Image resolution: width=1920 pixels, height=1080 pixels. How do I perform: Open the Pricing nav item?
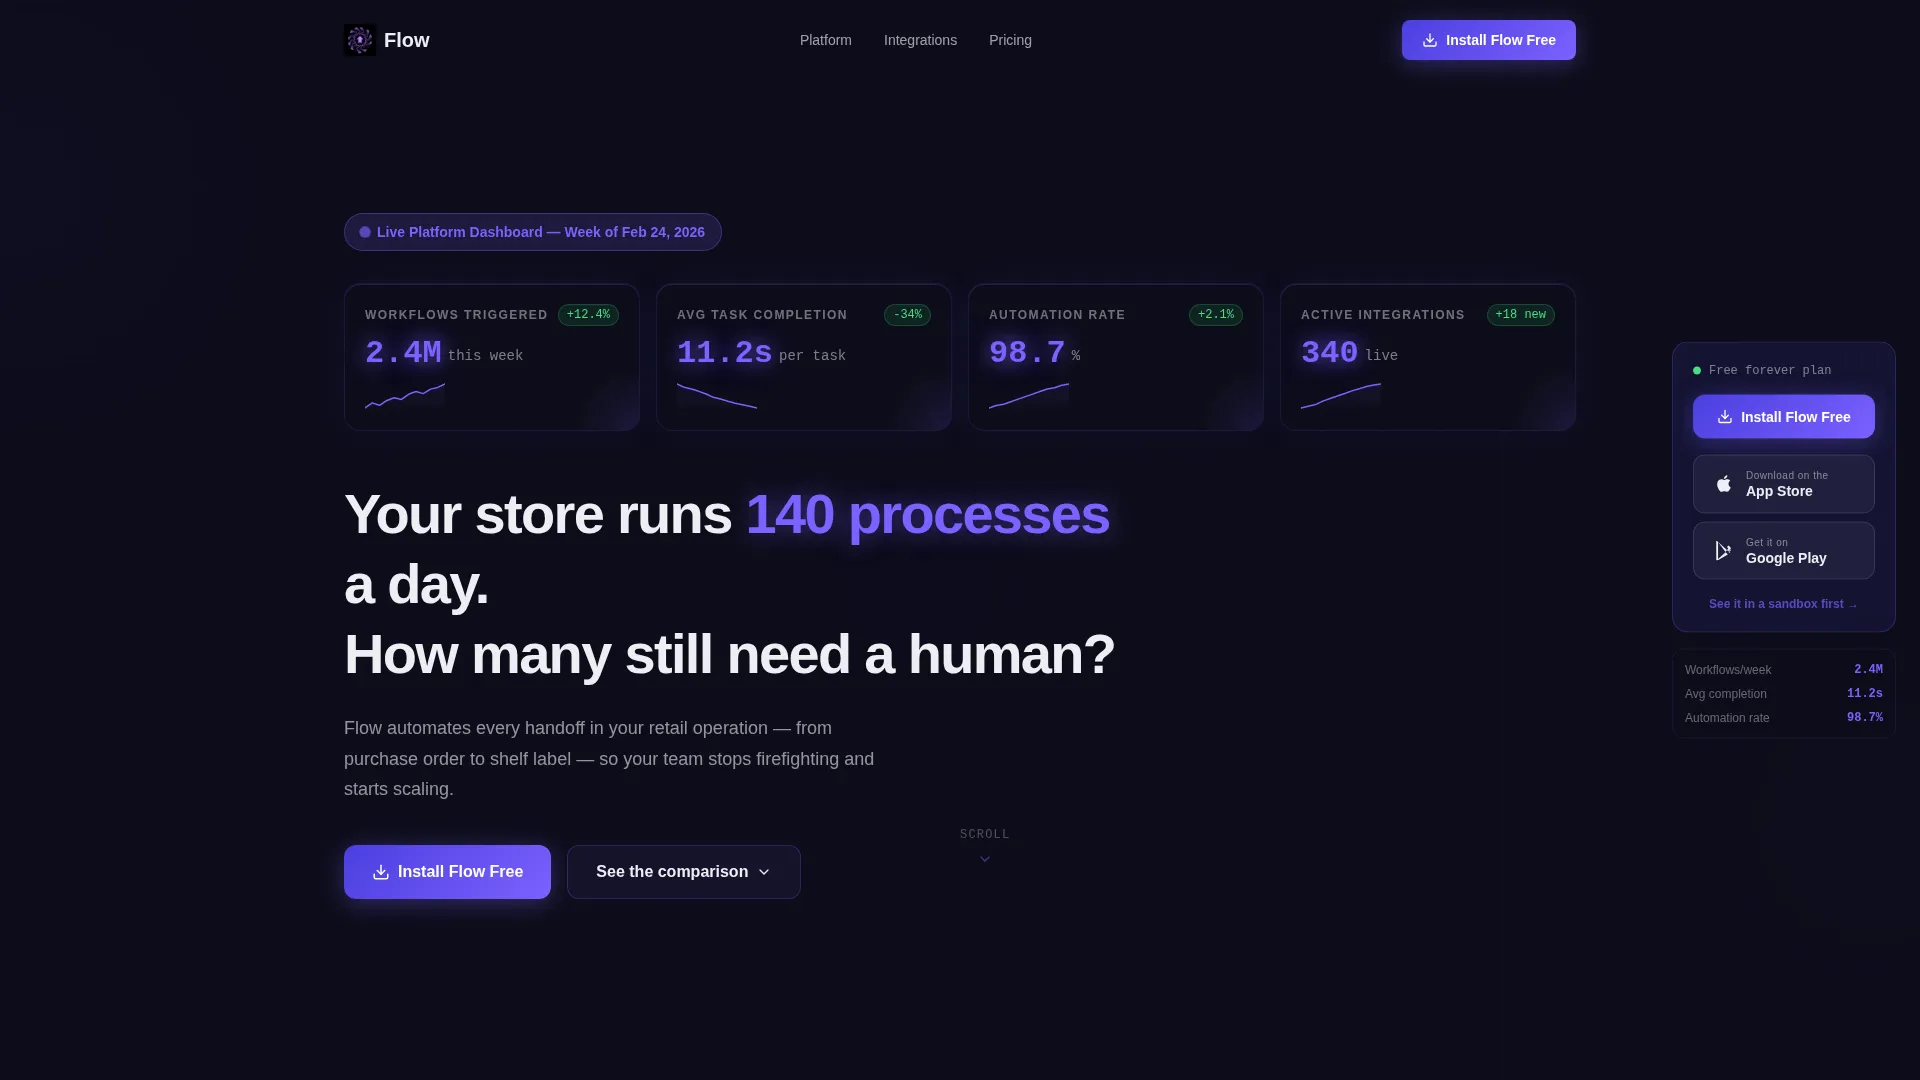click(x=1010, y=40)
